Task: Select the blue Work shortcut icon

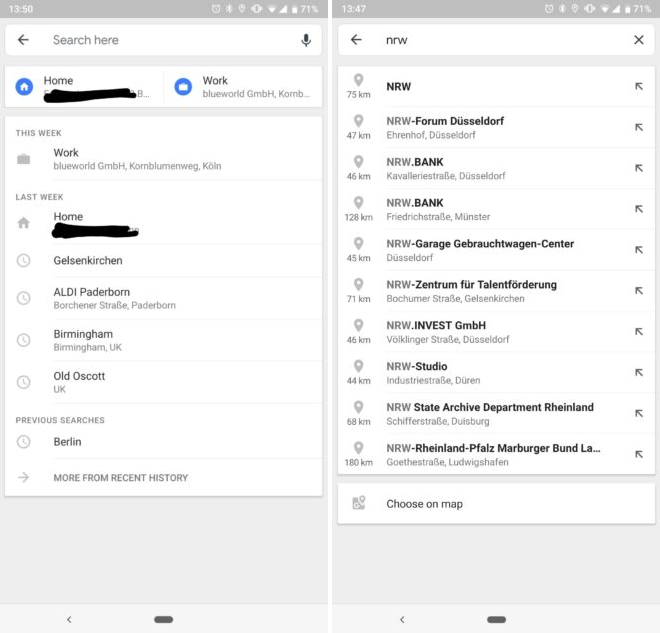Action: (183, 87)
